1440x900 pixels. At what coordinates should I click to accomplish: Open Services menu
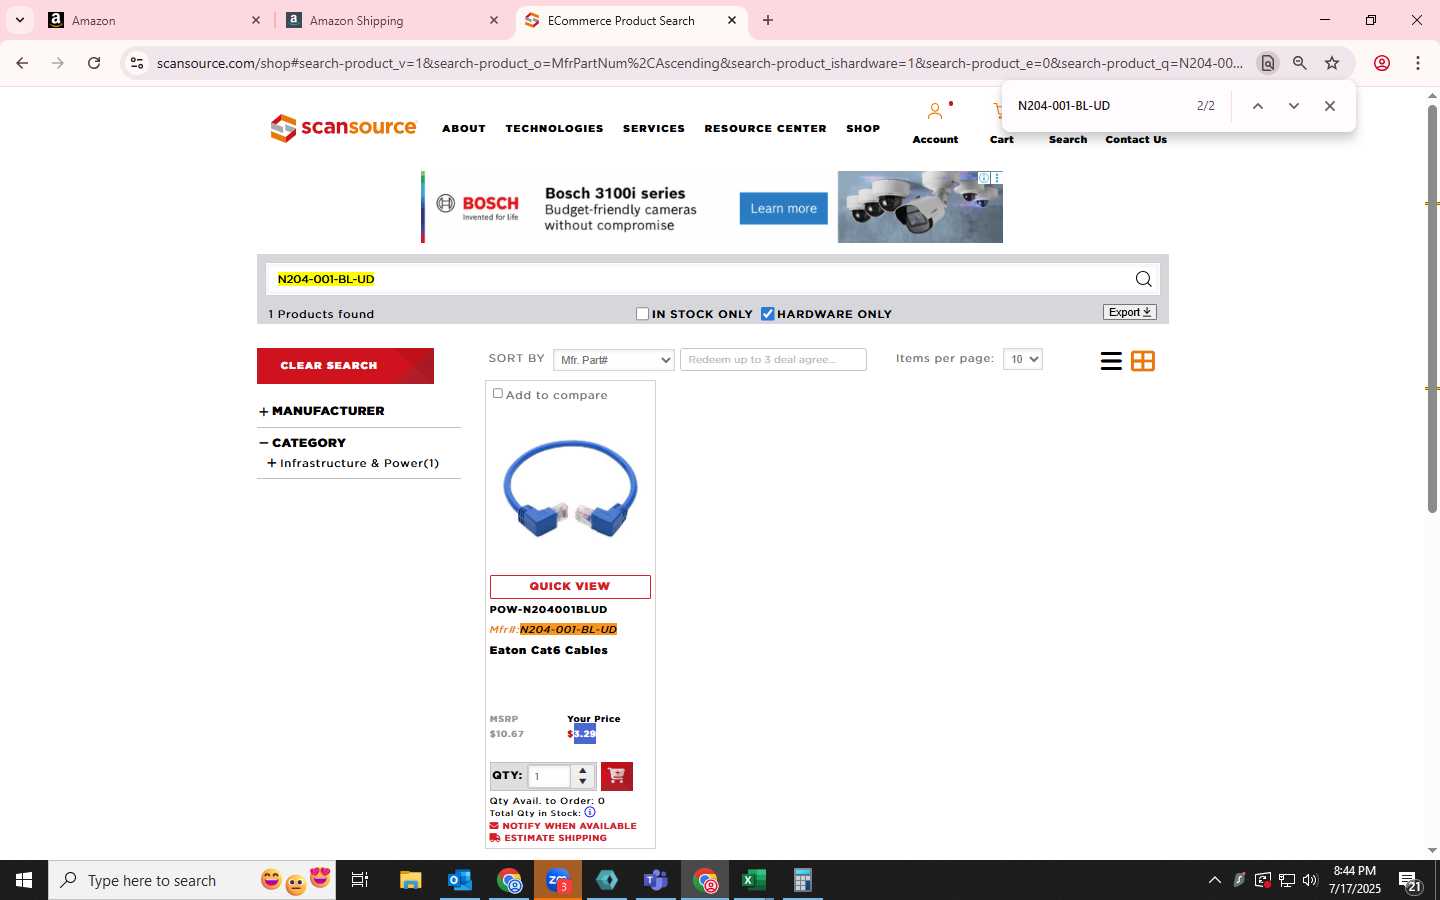pos(654,129)
